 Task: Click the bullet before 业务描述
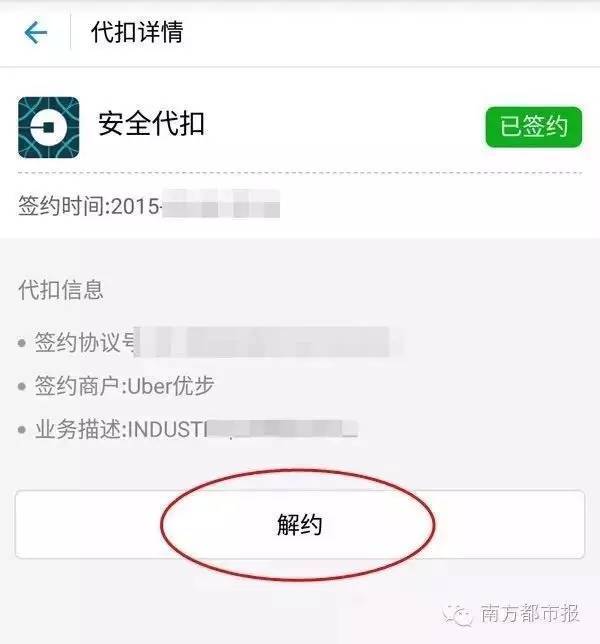click(x=22, y=430)
